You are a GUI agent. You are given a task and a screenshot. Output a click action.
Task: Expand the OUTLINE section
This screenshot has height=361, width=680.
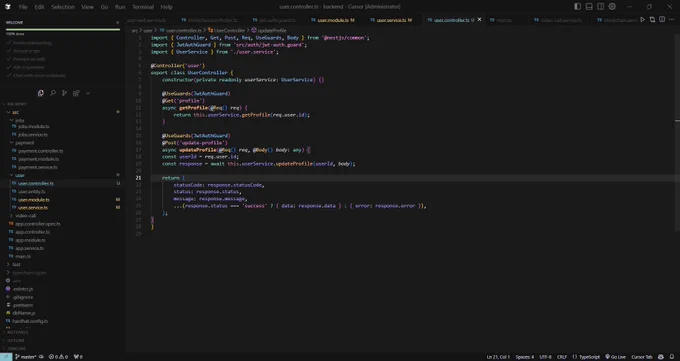point(15,341)
